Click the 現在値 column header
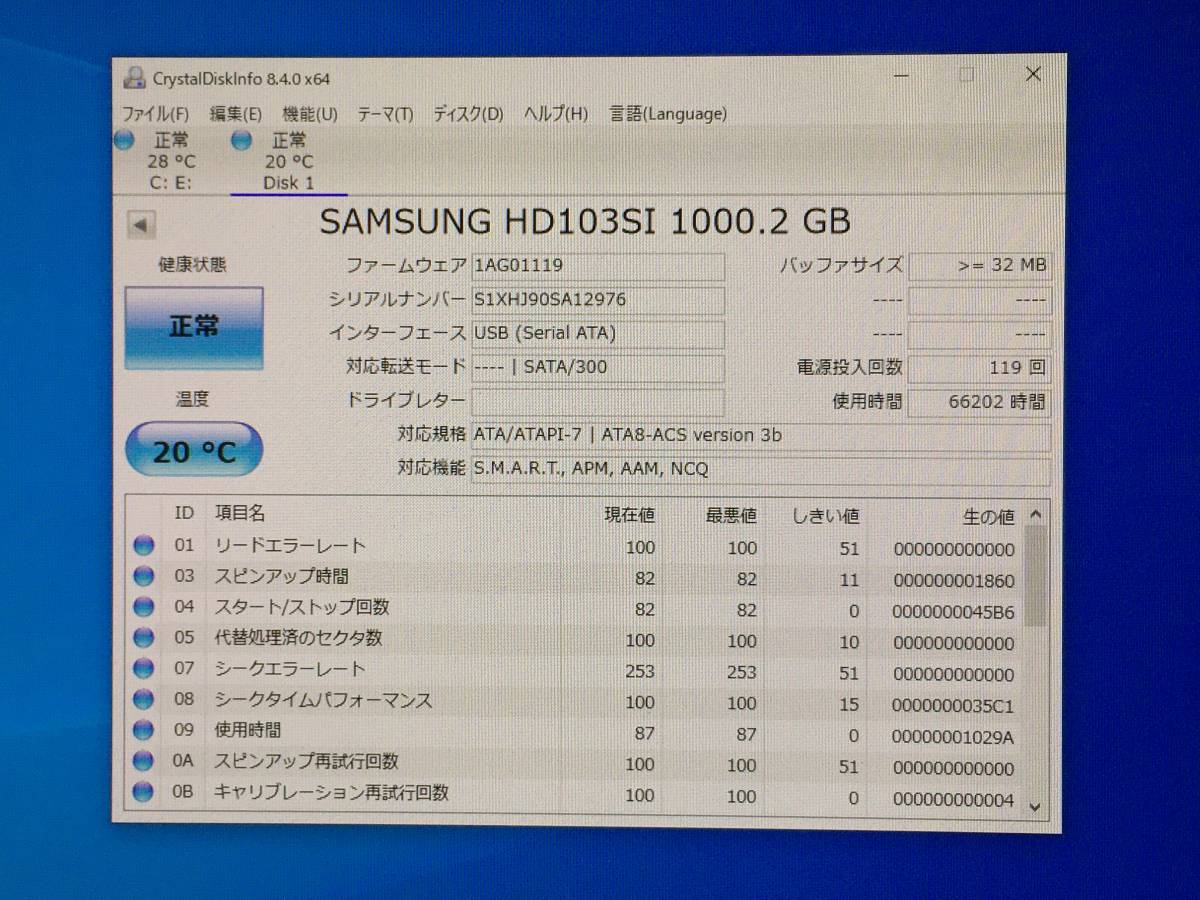Image resolution: width=1200 pixels, height=900 pixels. pyautogui.click(x=630, y=515)
